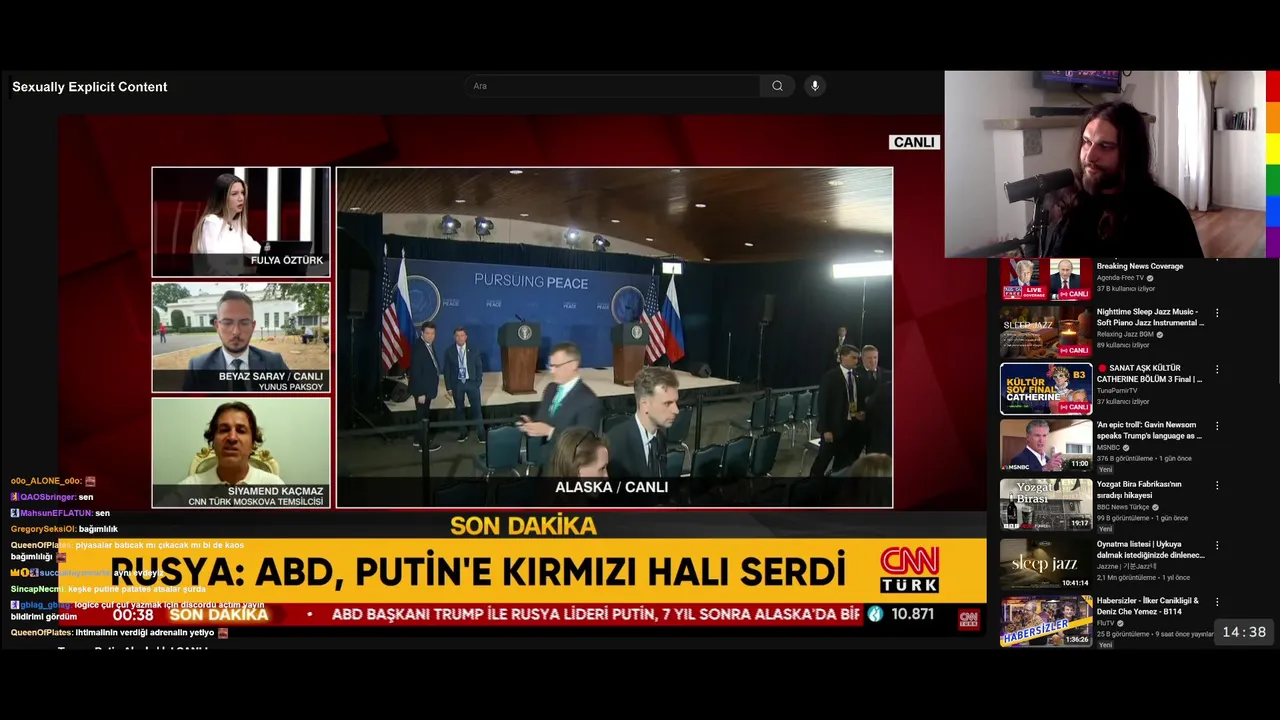Open options menu for SANAT AŞK KÜLTÜR video

1217,369
